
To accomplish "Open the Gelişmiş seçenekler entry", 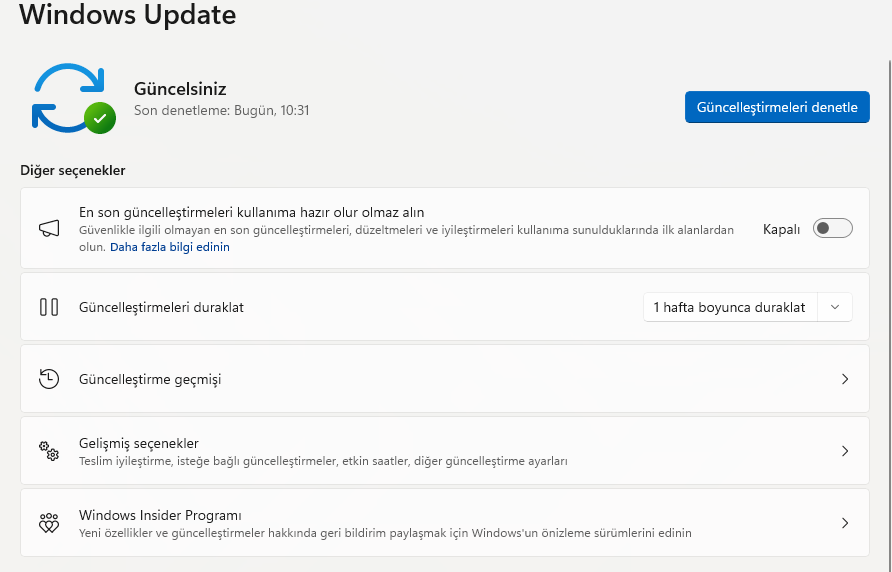I will click(x=139, y=443).
